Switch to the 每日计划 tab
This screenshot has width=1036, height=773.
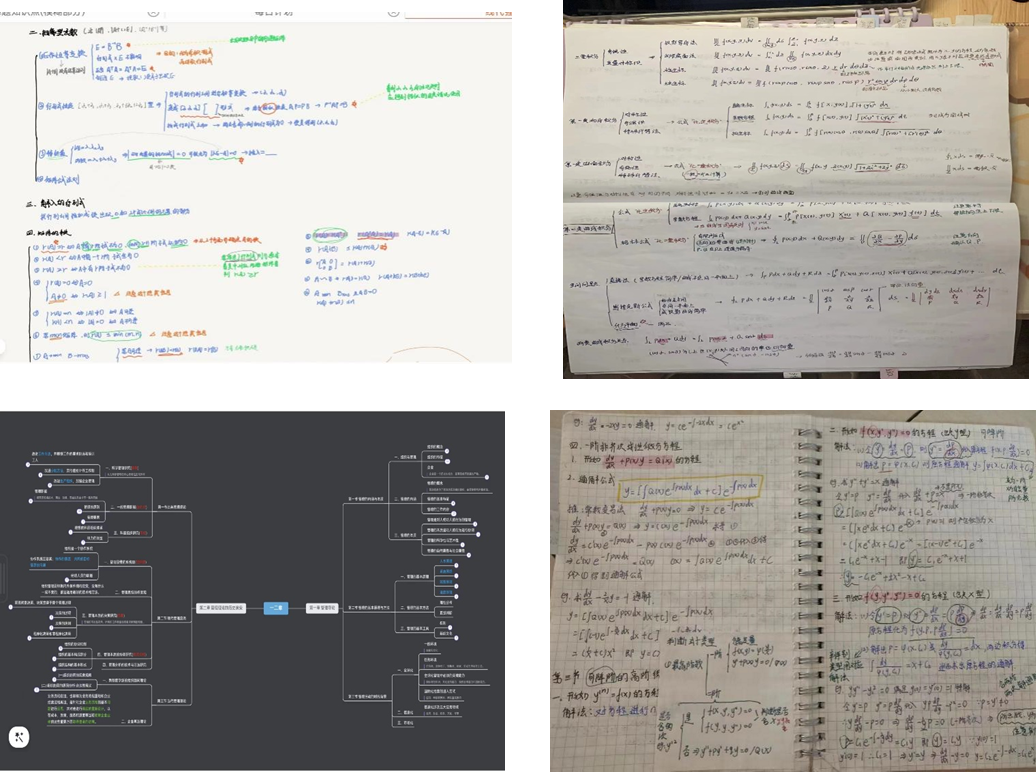click(275, 10)
